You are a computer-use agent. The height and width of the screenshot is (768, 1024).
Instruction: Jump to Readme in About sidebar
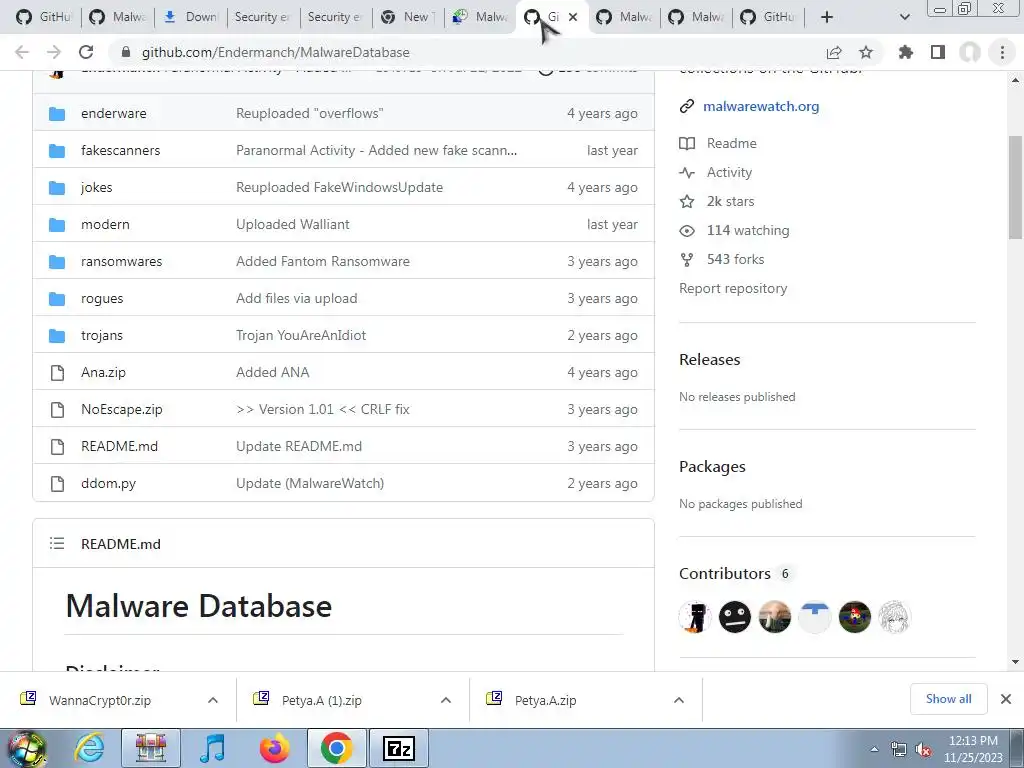(731, 143)
